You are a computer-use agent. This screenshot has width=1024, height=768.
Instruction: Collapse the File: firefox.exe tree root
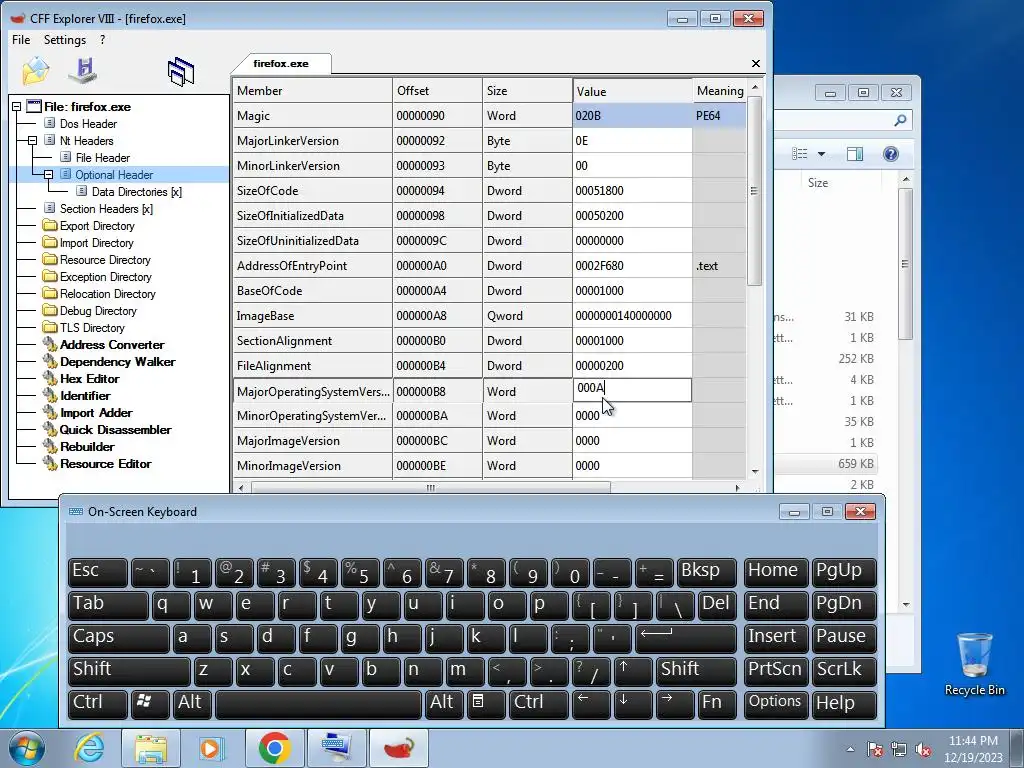point(16,106)
